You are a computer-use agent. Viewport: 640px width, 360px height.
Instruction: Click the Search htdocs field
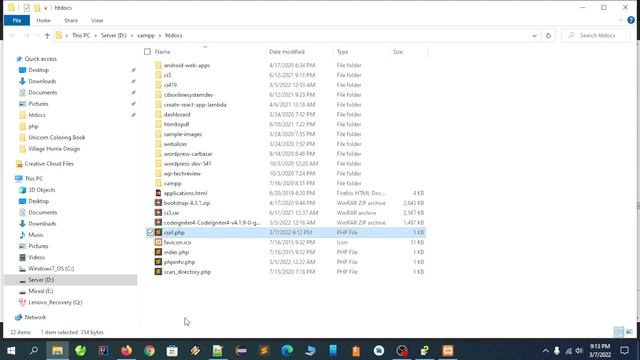pyautogui.click(x=596, y=36)
